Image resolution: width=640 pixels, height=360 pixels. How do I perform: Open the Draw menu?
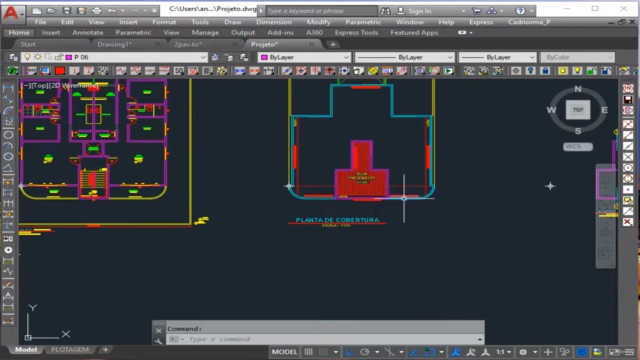233,22
